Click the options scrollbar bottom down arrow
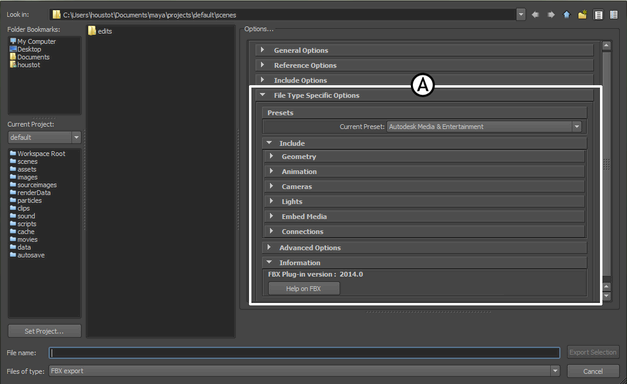The width and height of the screenshot is (627, 384). [606, 296]
